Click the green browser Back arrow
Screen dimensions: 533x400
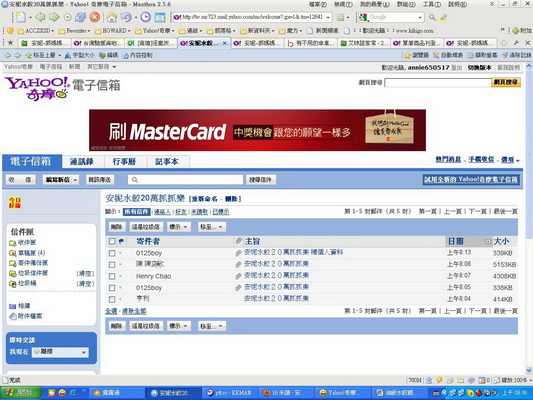(x=40, y=17)
